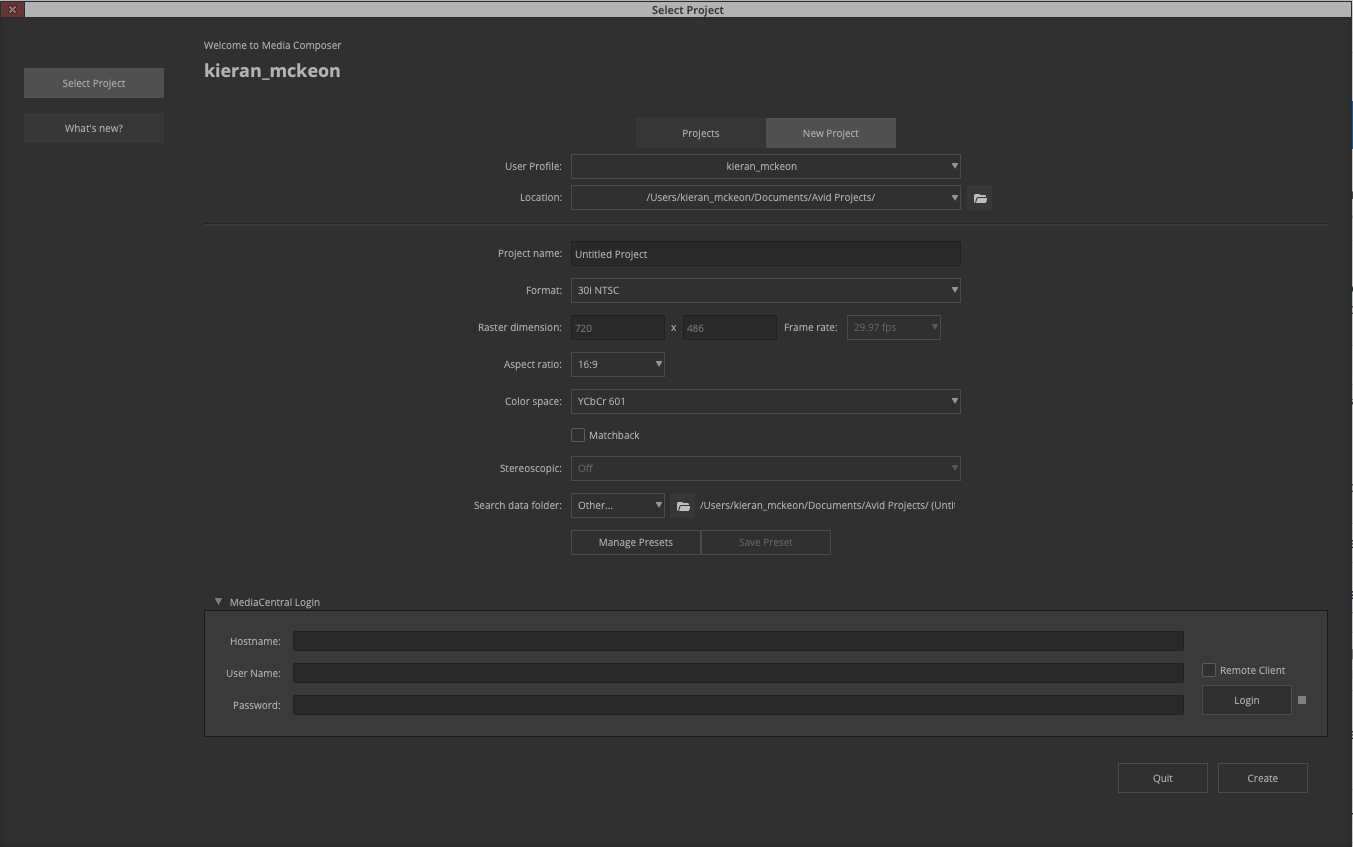Open the User Profile dropdown
Viewport: 1353px width, 847px height.
pyautogui.click(x=766, y=166)
